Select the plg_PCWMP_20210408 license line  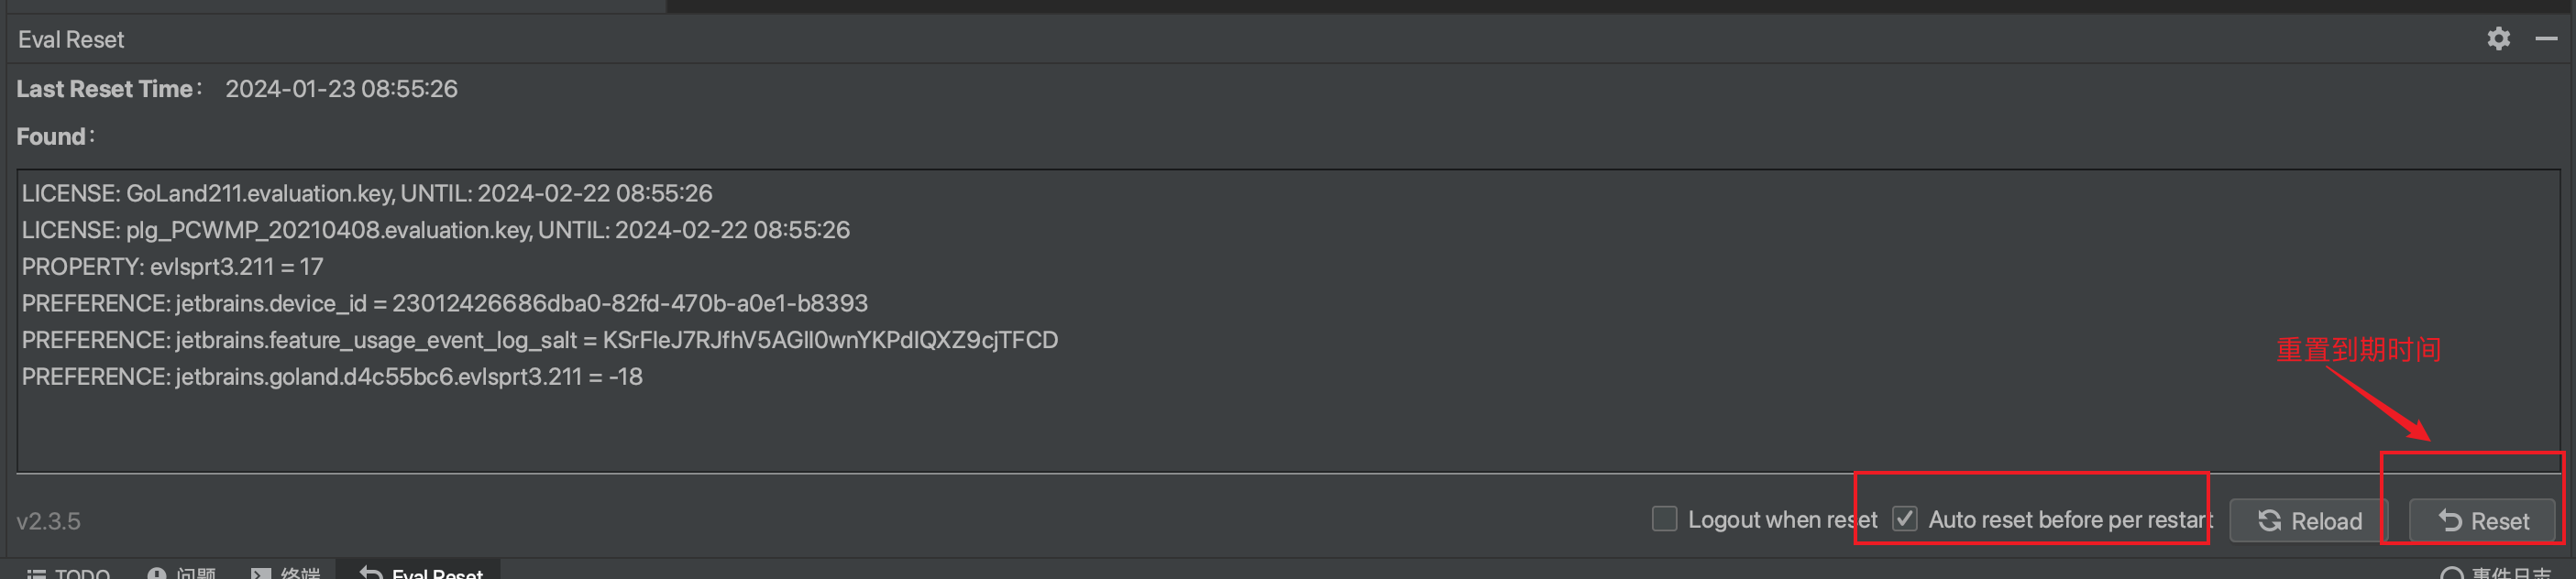436,230
